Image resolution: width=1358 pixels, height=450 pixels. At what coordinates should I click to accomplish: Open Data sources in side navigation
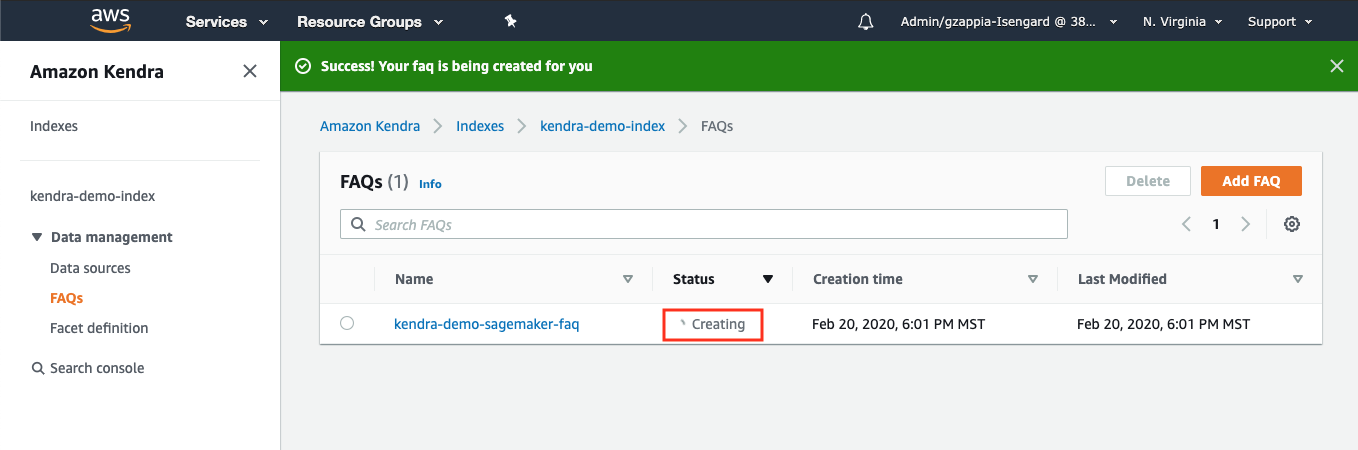[90, 268]
